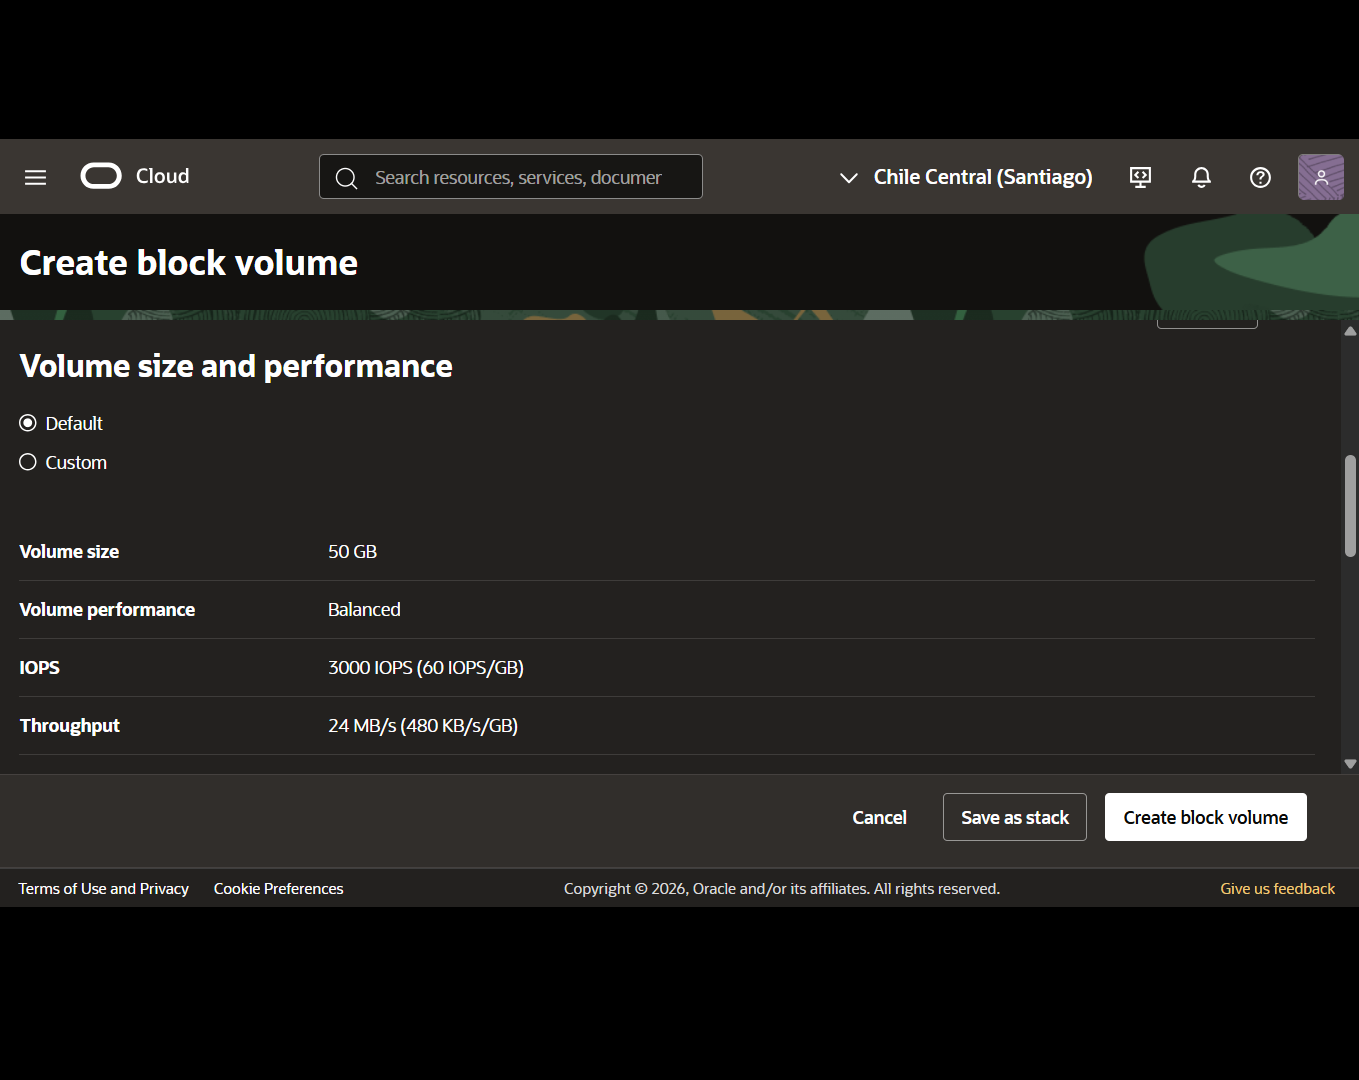
Task: Open the Help question mark icon
Action: click(1259, 177)
